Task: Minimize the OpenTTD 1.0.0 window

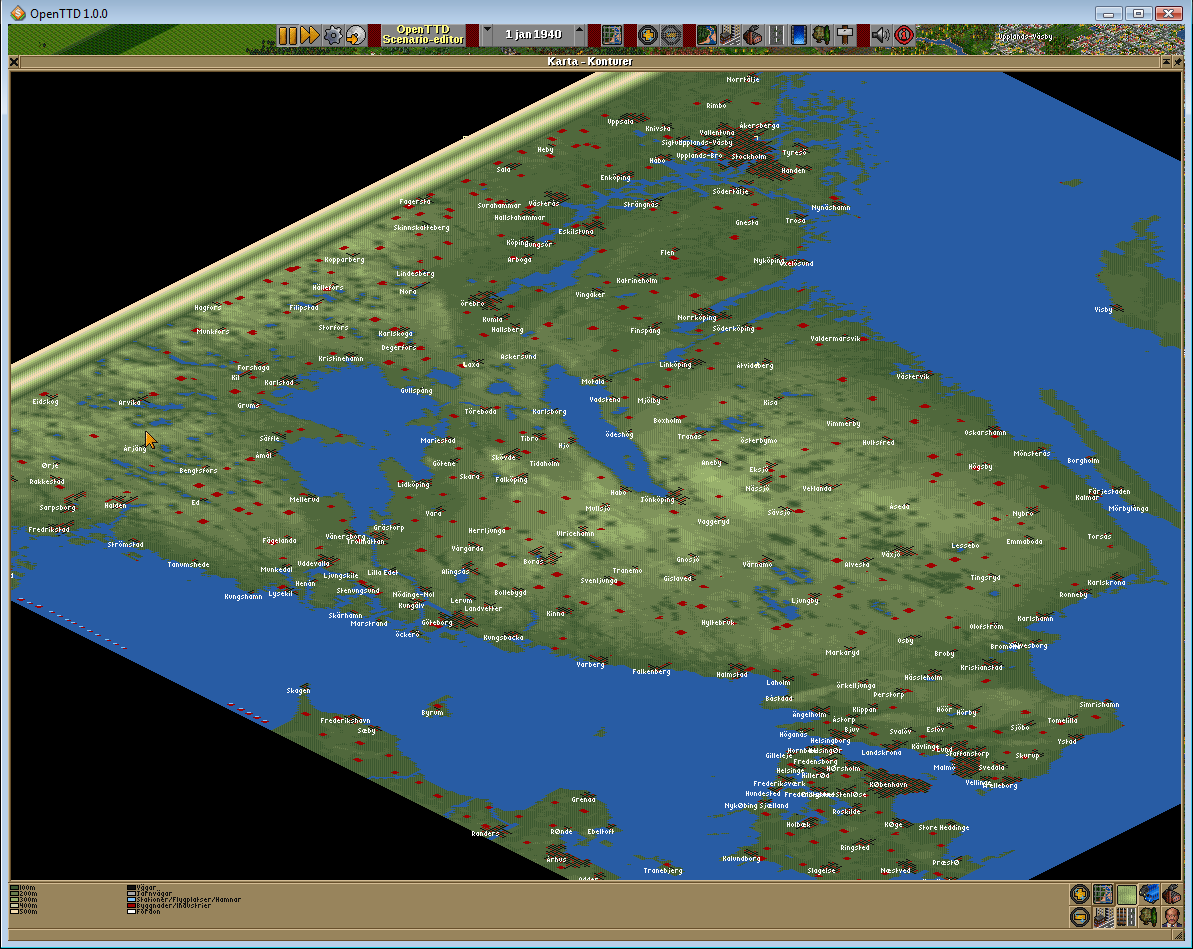Action: [x=1109, y=13]
